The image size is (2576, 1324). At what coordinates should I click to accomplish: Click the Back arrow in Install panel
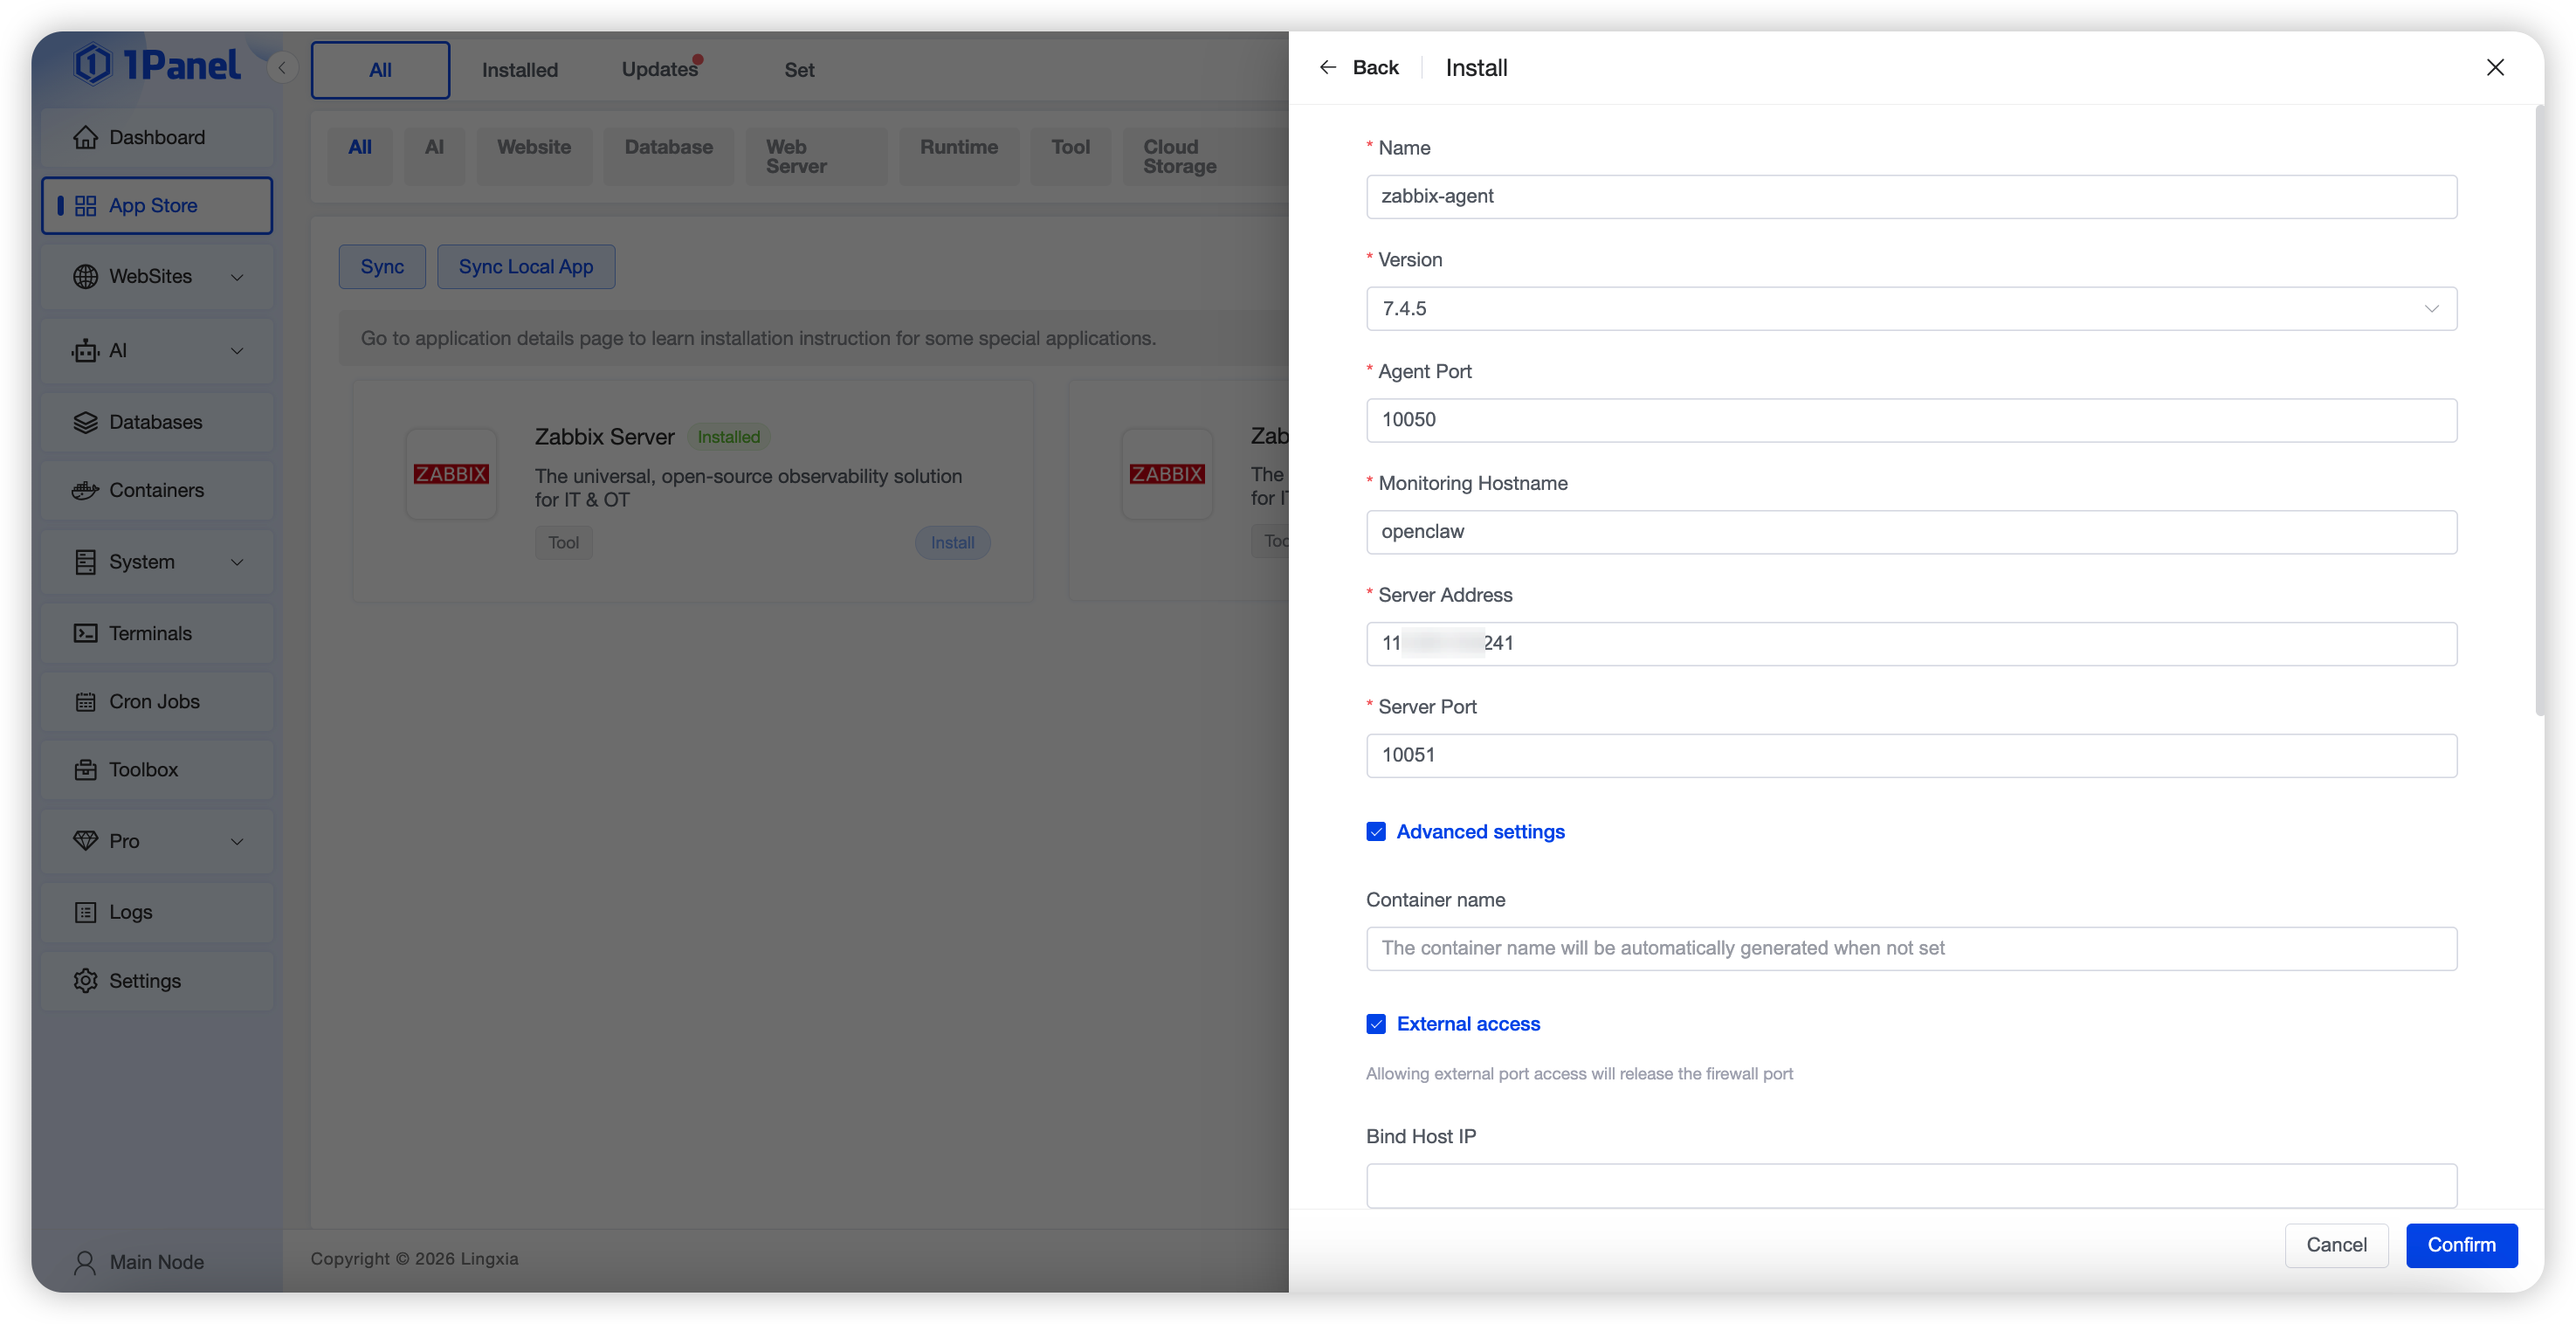click(x=1328, y=67)
